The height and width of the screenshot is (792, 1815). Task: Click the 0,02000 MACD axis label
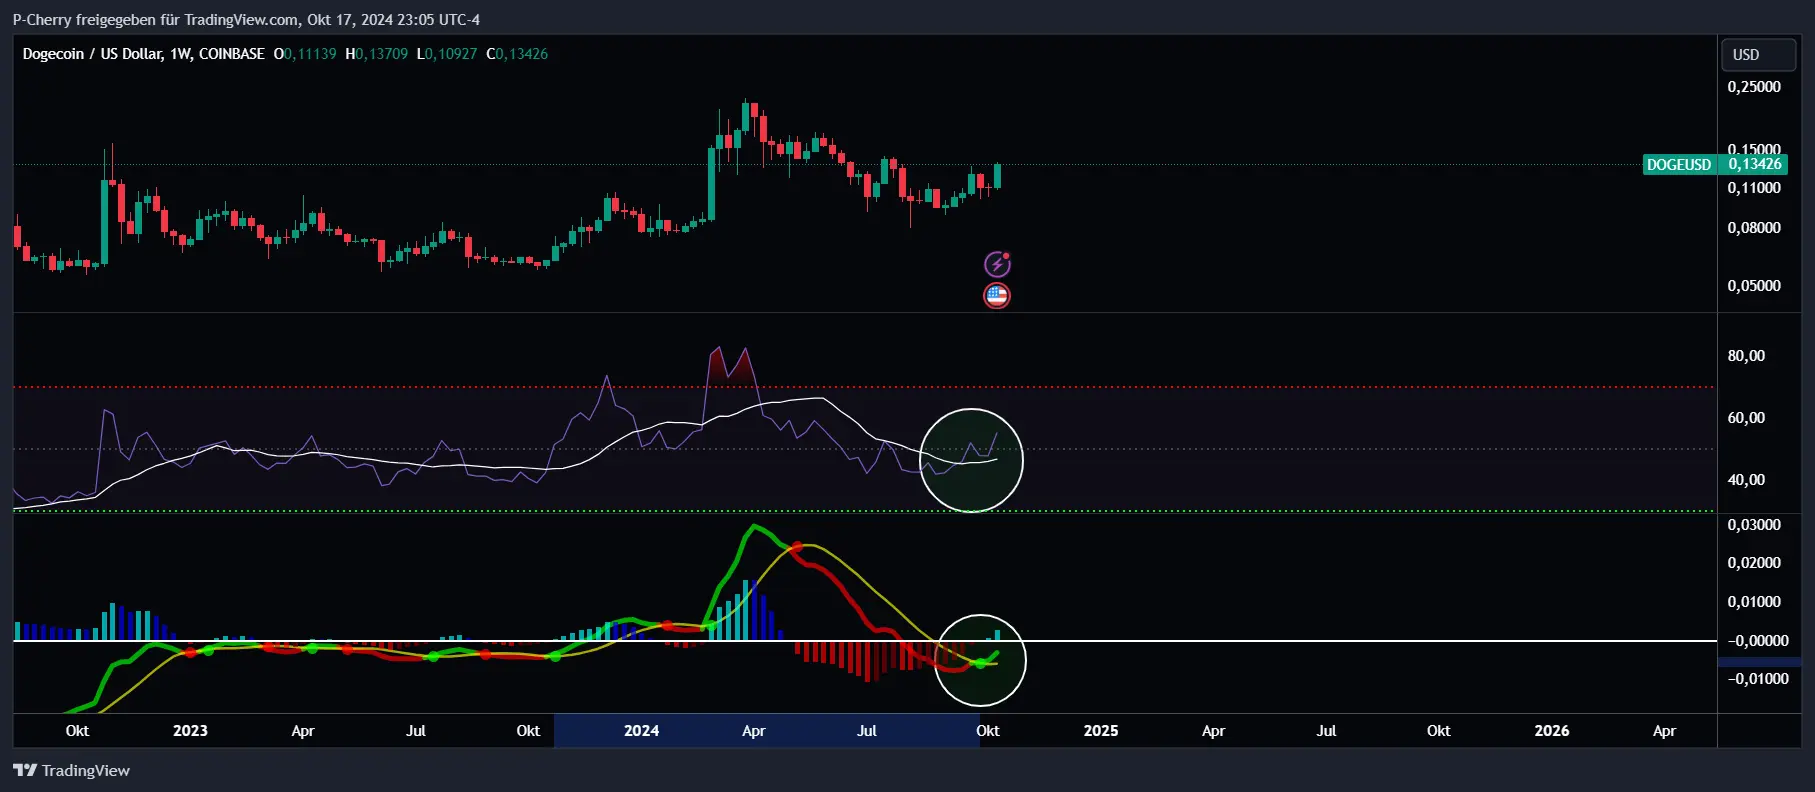tap(1754, 563)
